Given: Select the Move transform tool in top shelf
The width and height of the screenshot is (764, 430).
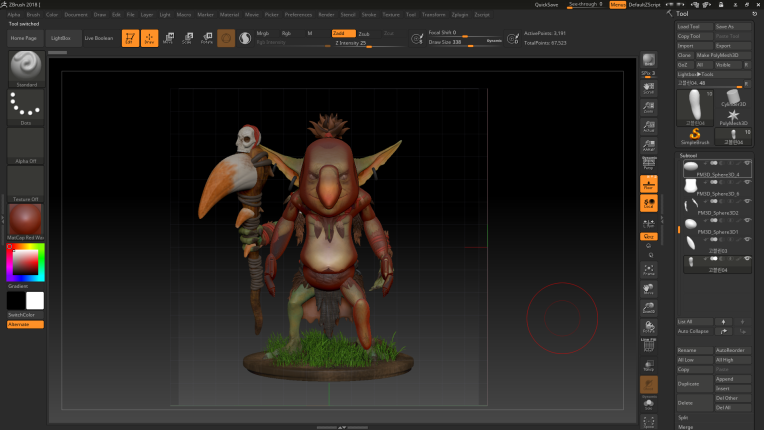Looking at the screenshot, I should click(169, 38).
